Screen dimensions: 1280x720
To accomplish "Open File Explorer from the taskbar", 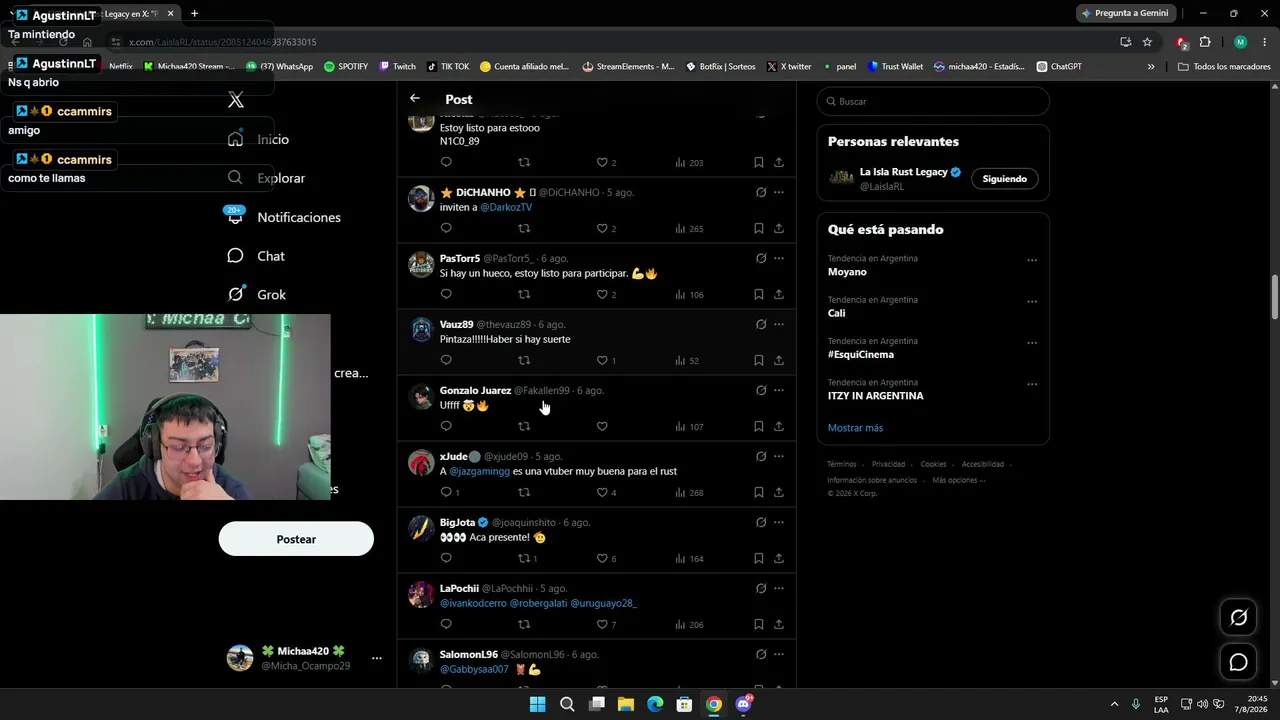I will [626, 704].
